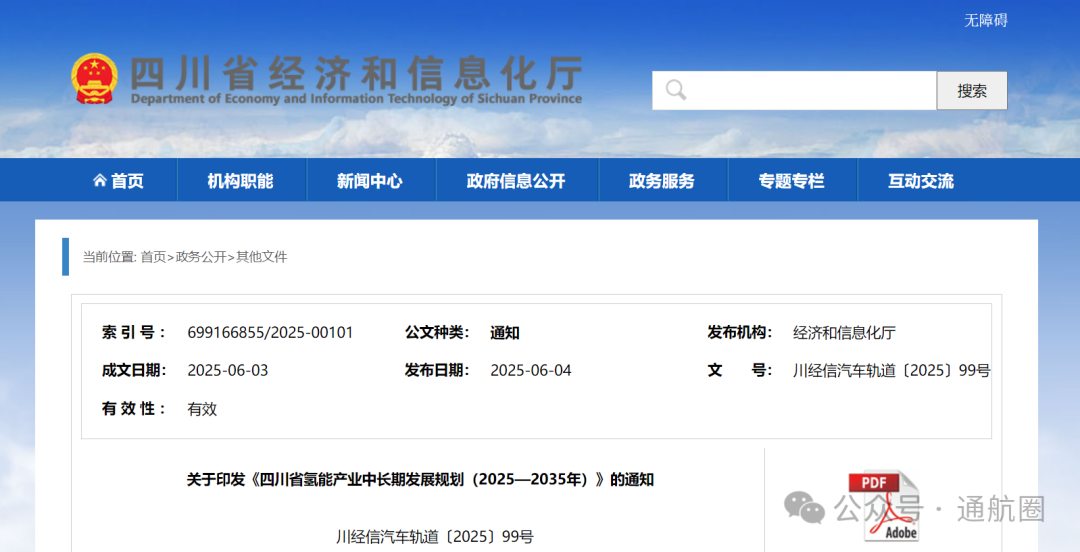Click 政务公开 in the breadcrumb
Image resolution: width=1080 pixels, height=552 pixels.
pos(200,257)
